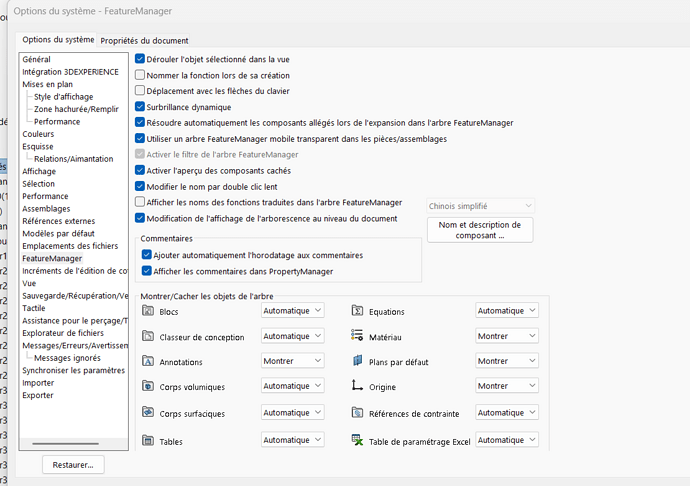Open the Corps volumiques dropdown
This screenshot has height=486, width=690.
tap(293, 386)
